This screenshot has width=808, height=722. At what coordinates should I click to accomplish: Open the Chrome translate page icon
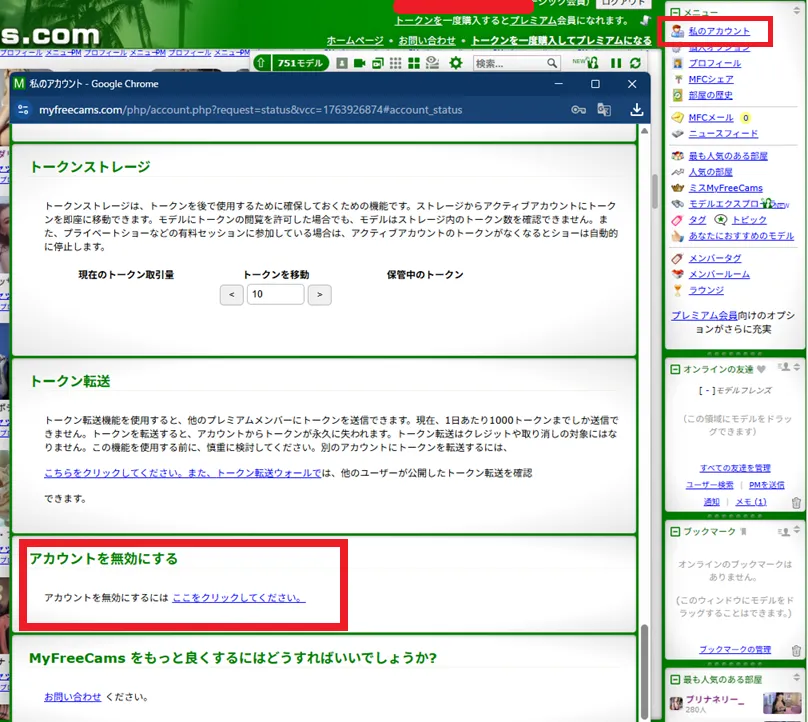point(604,110)
